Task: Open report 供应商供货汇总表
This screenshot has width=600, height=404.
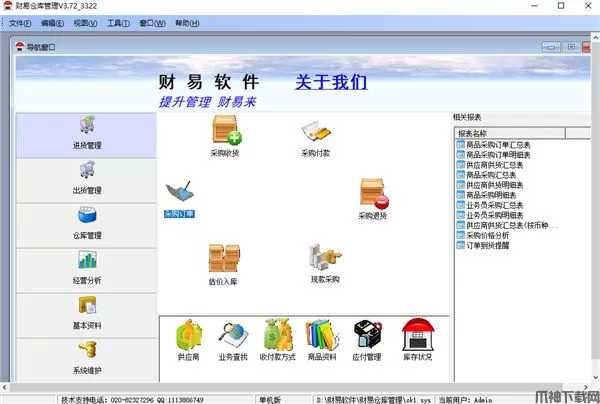Action: click(490, 165)
